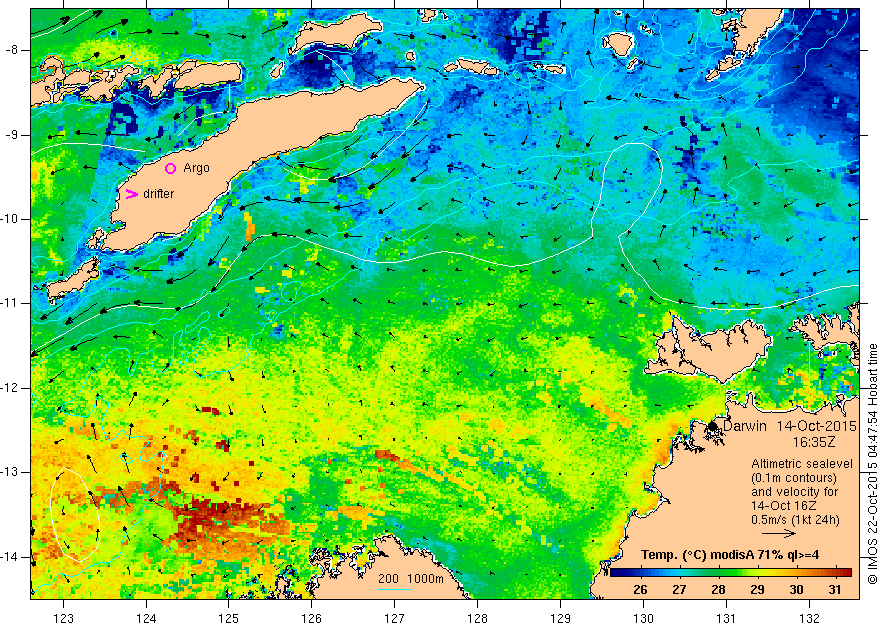880x630 pixels.
Task: Click the '14-Oct-2015' date text
Action: click(817, 426)
